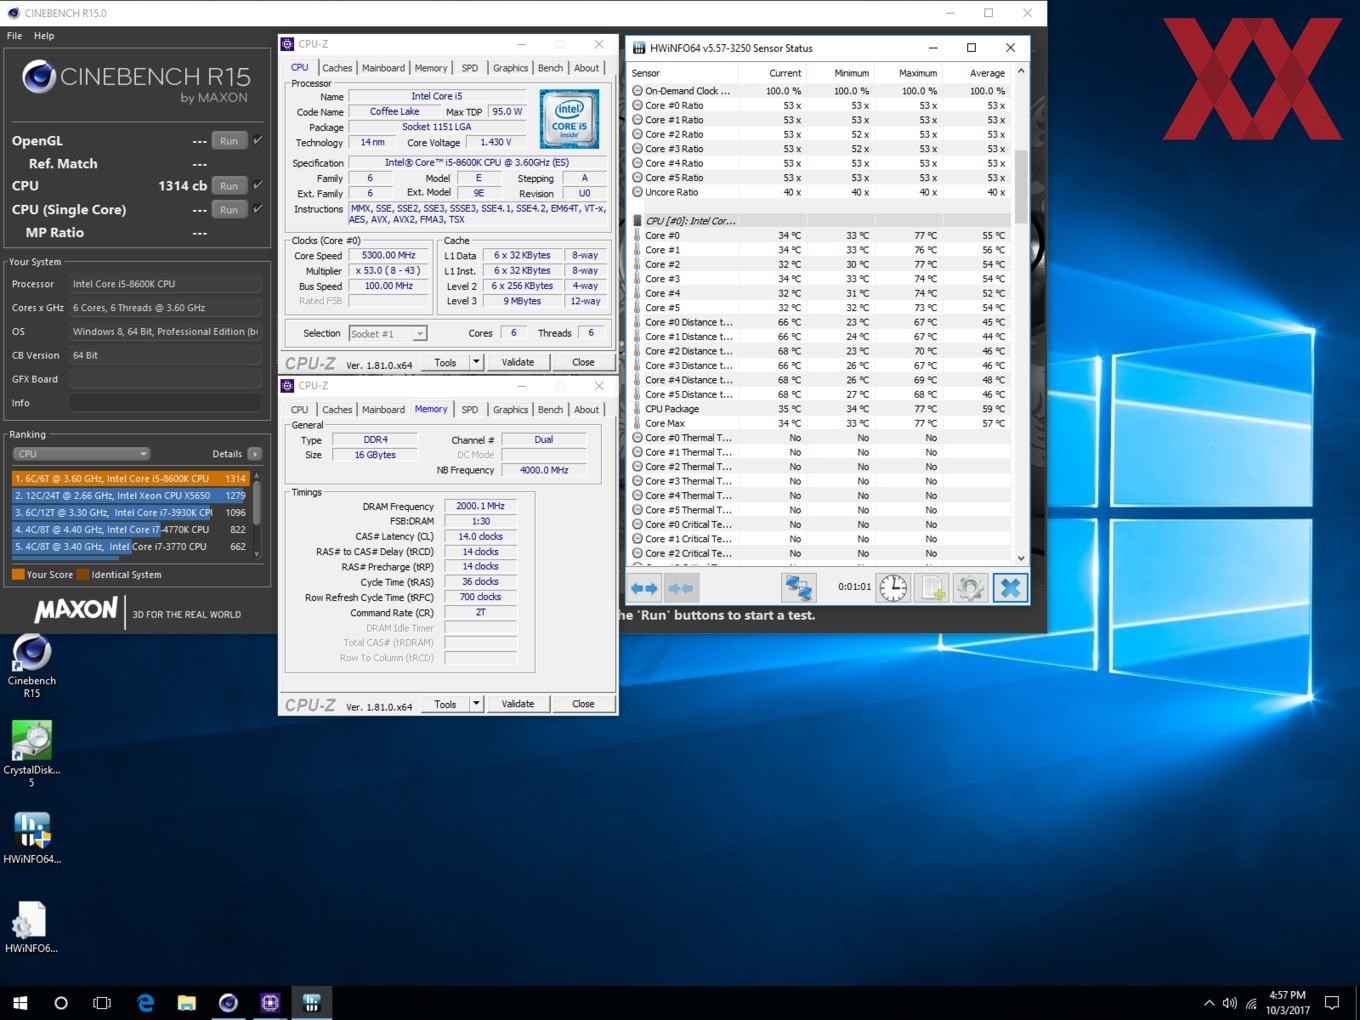Open CrystalDisk desktop shortcut
1360x1020 pixels.
click(32, 755)
